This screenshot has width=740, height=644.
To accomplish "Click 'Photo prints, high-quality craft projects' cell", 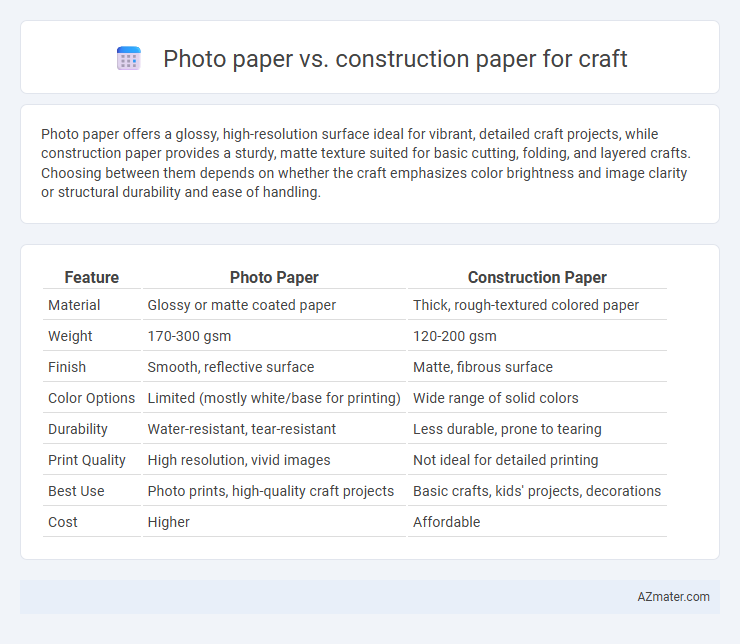I will tap(271, 491).
